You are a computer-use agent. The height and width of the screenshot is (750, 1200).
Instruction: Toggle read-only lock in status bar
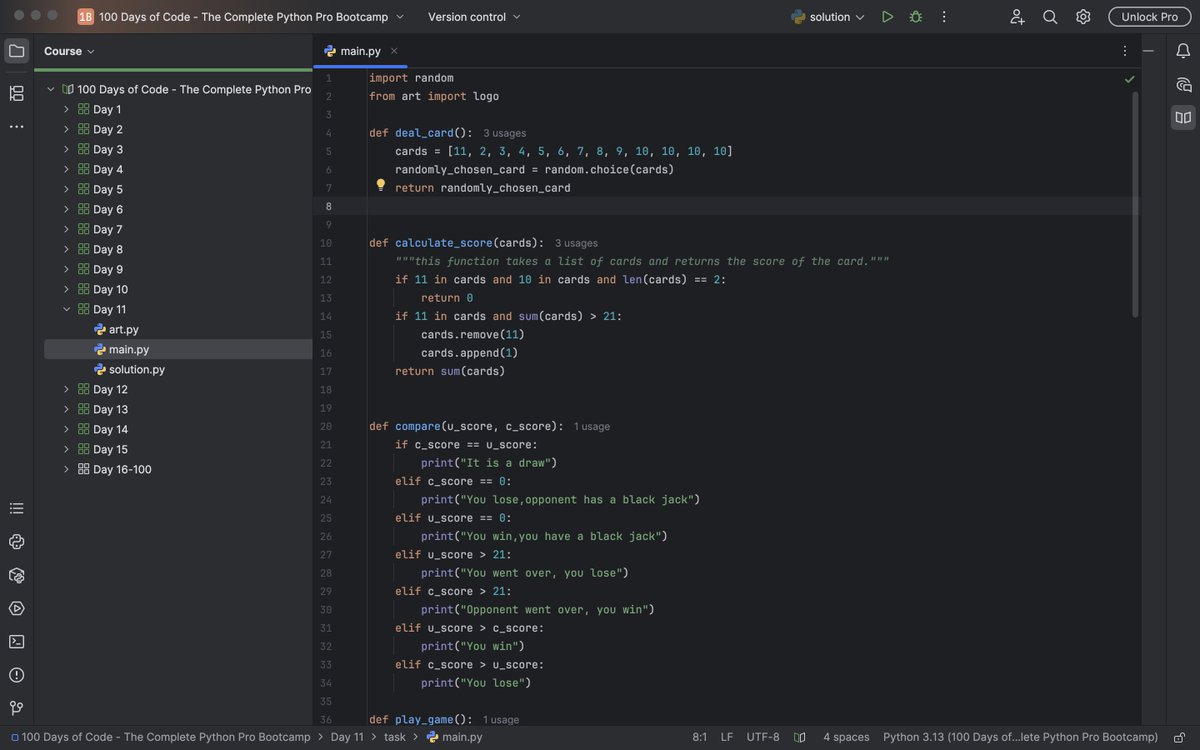[x=1180, y=737]
